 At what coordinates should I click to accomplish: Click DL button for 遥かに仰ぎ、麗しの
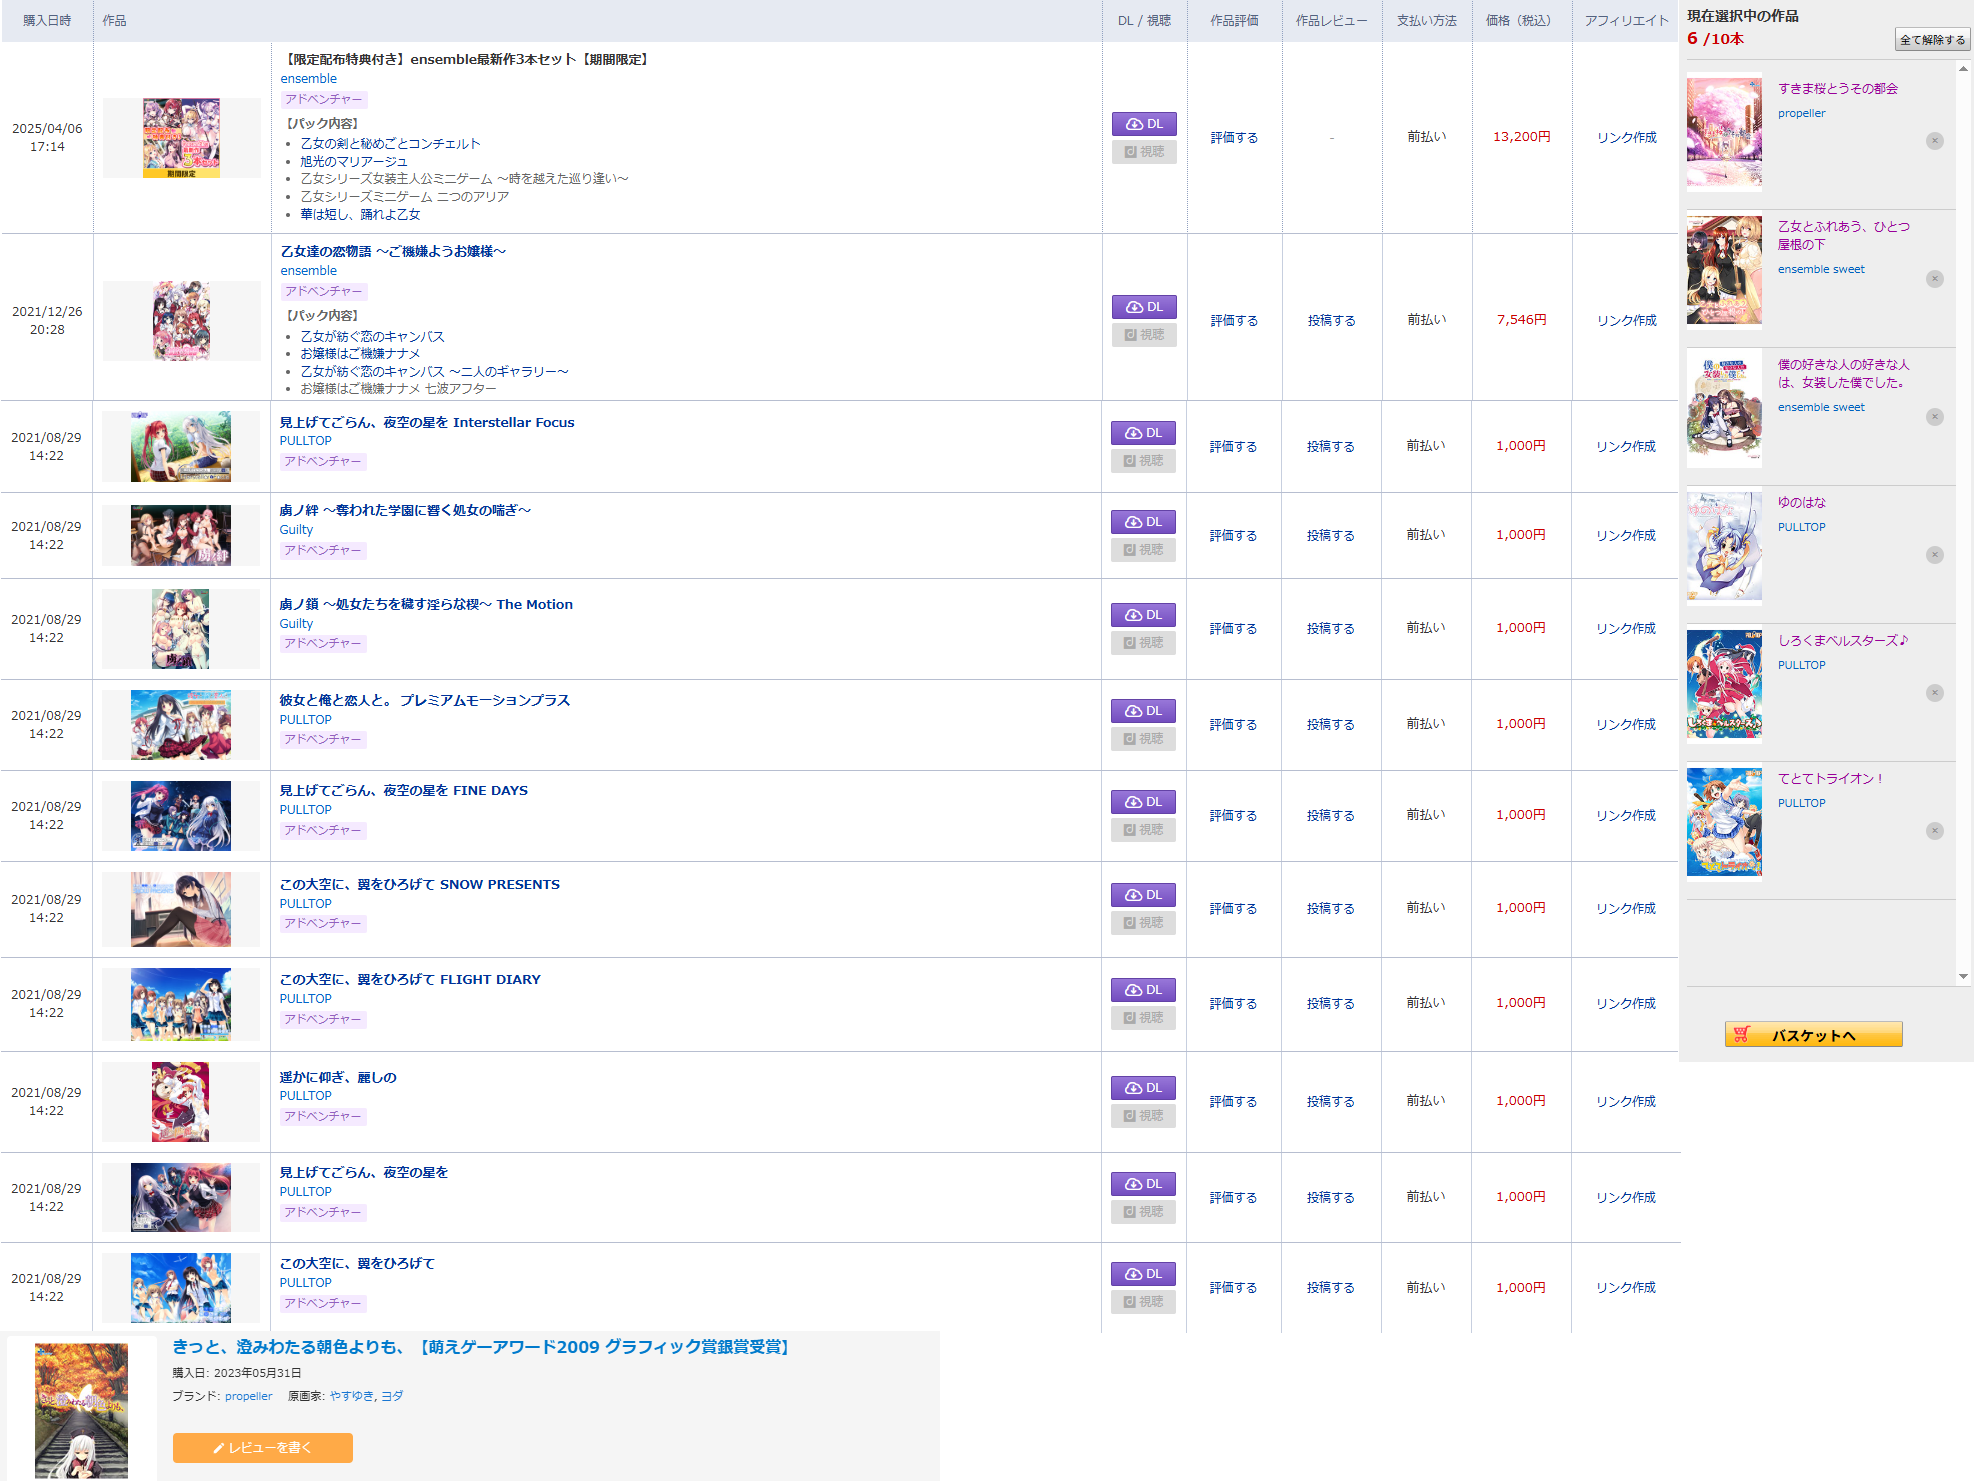click(1142, 1088)
